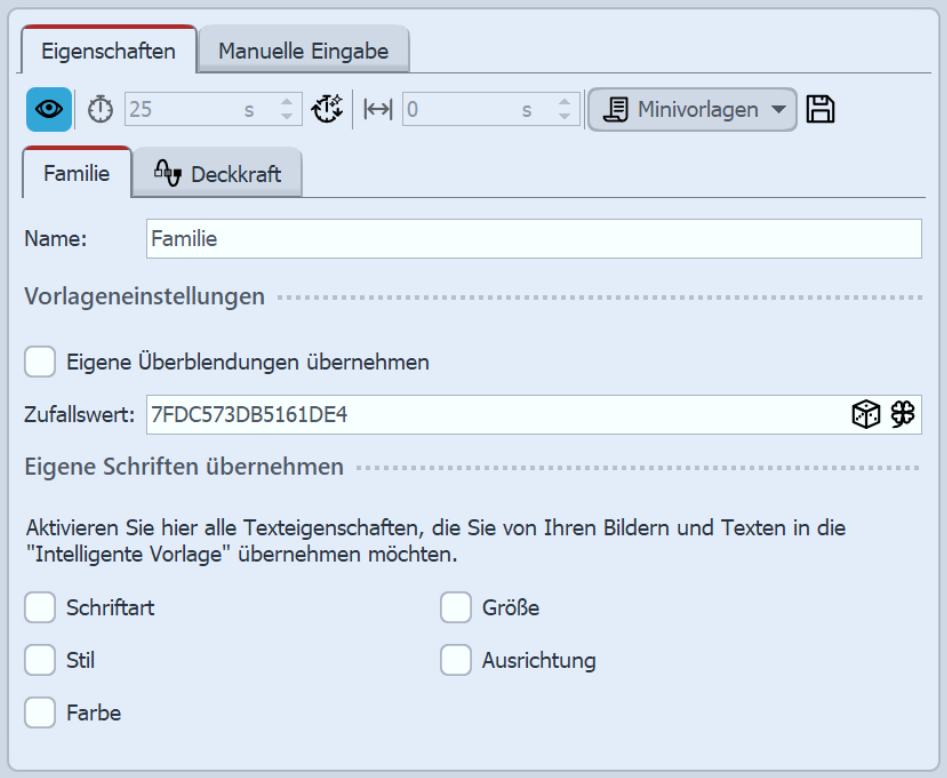This screenshot has height=778, width=947.
Task: Check the Schriftart option
Action: tap(40, 607)
